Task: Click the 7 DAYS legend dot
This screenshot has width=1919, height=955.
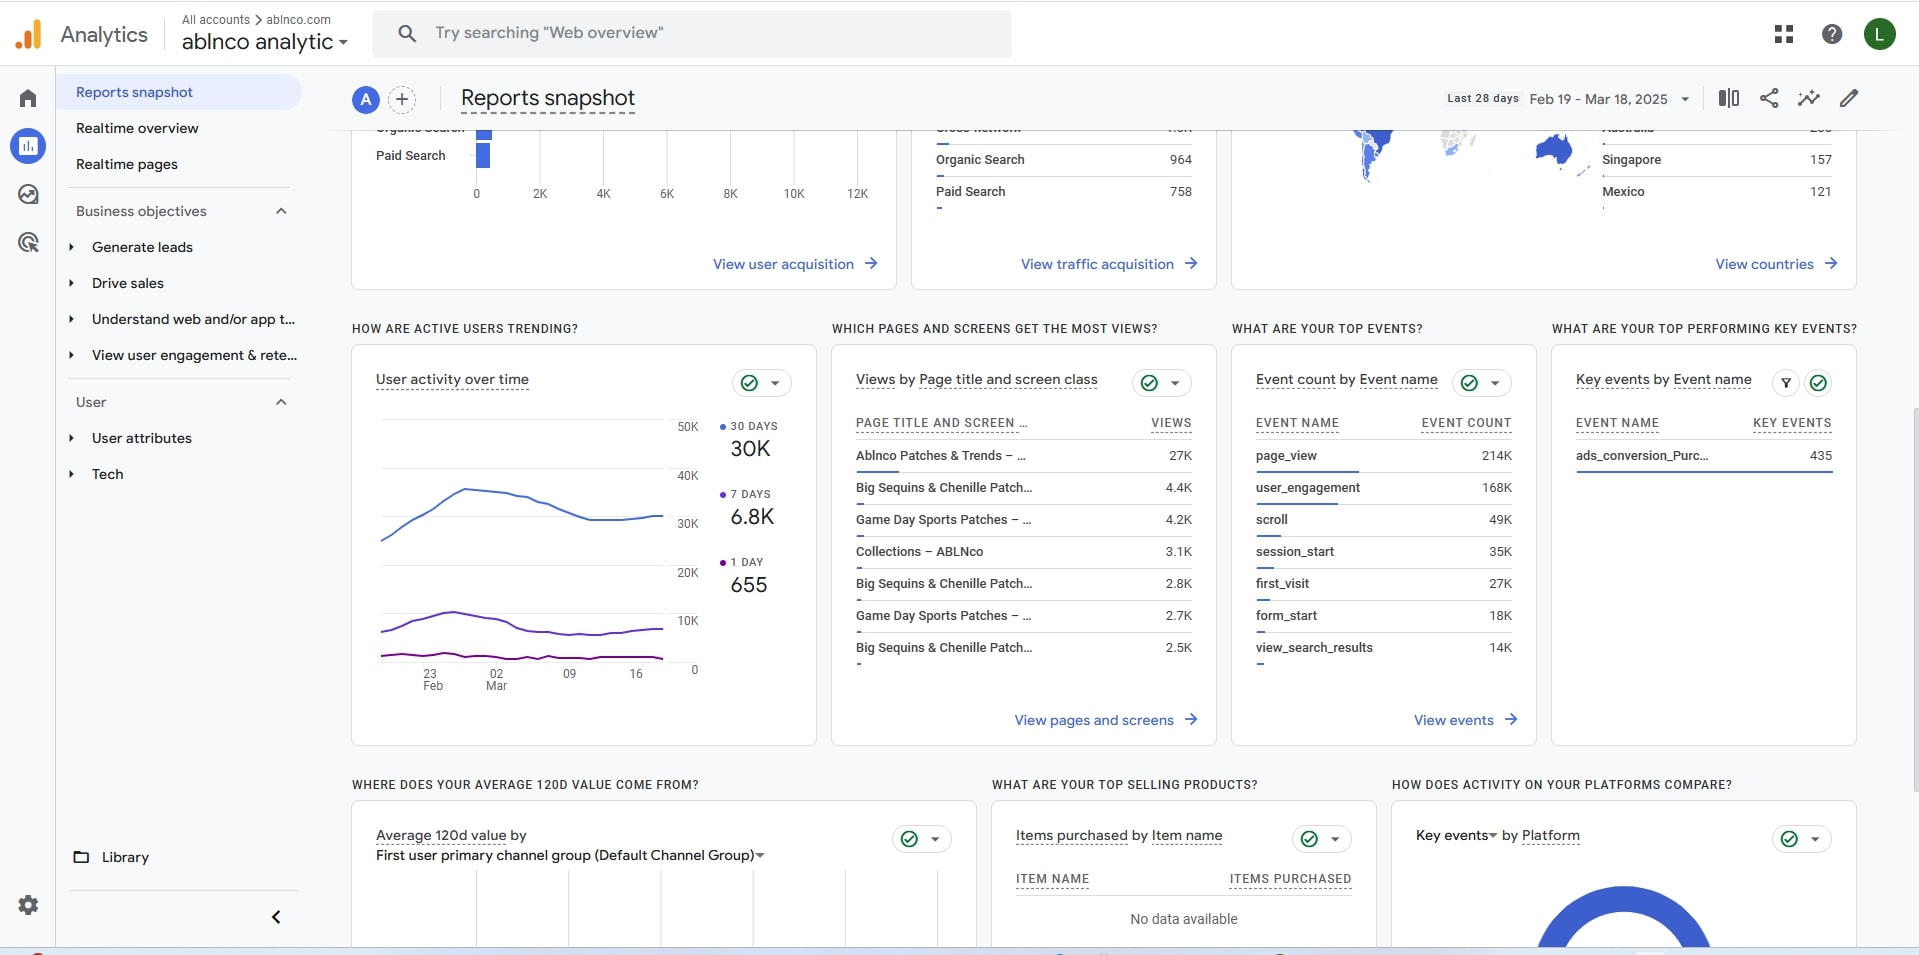Action: [x=723, y=494]
